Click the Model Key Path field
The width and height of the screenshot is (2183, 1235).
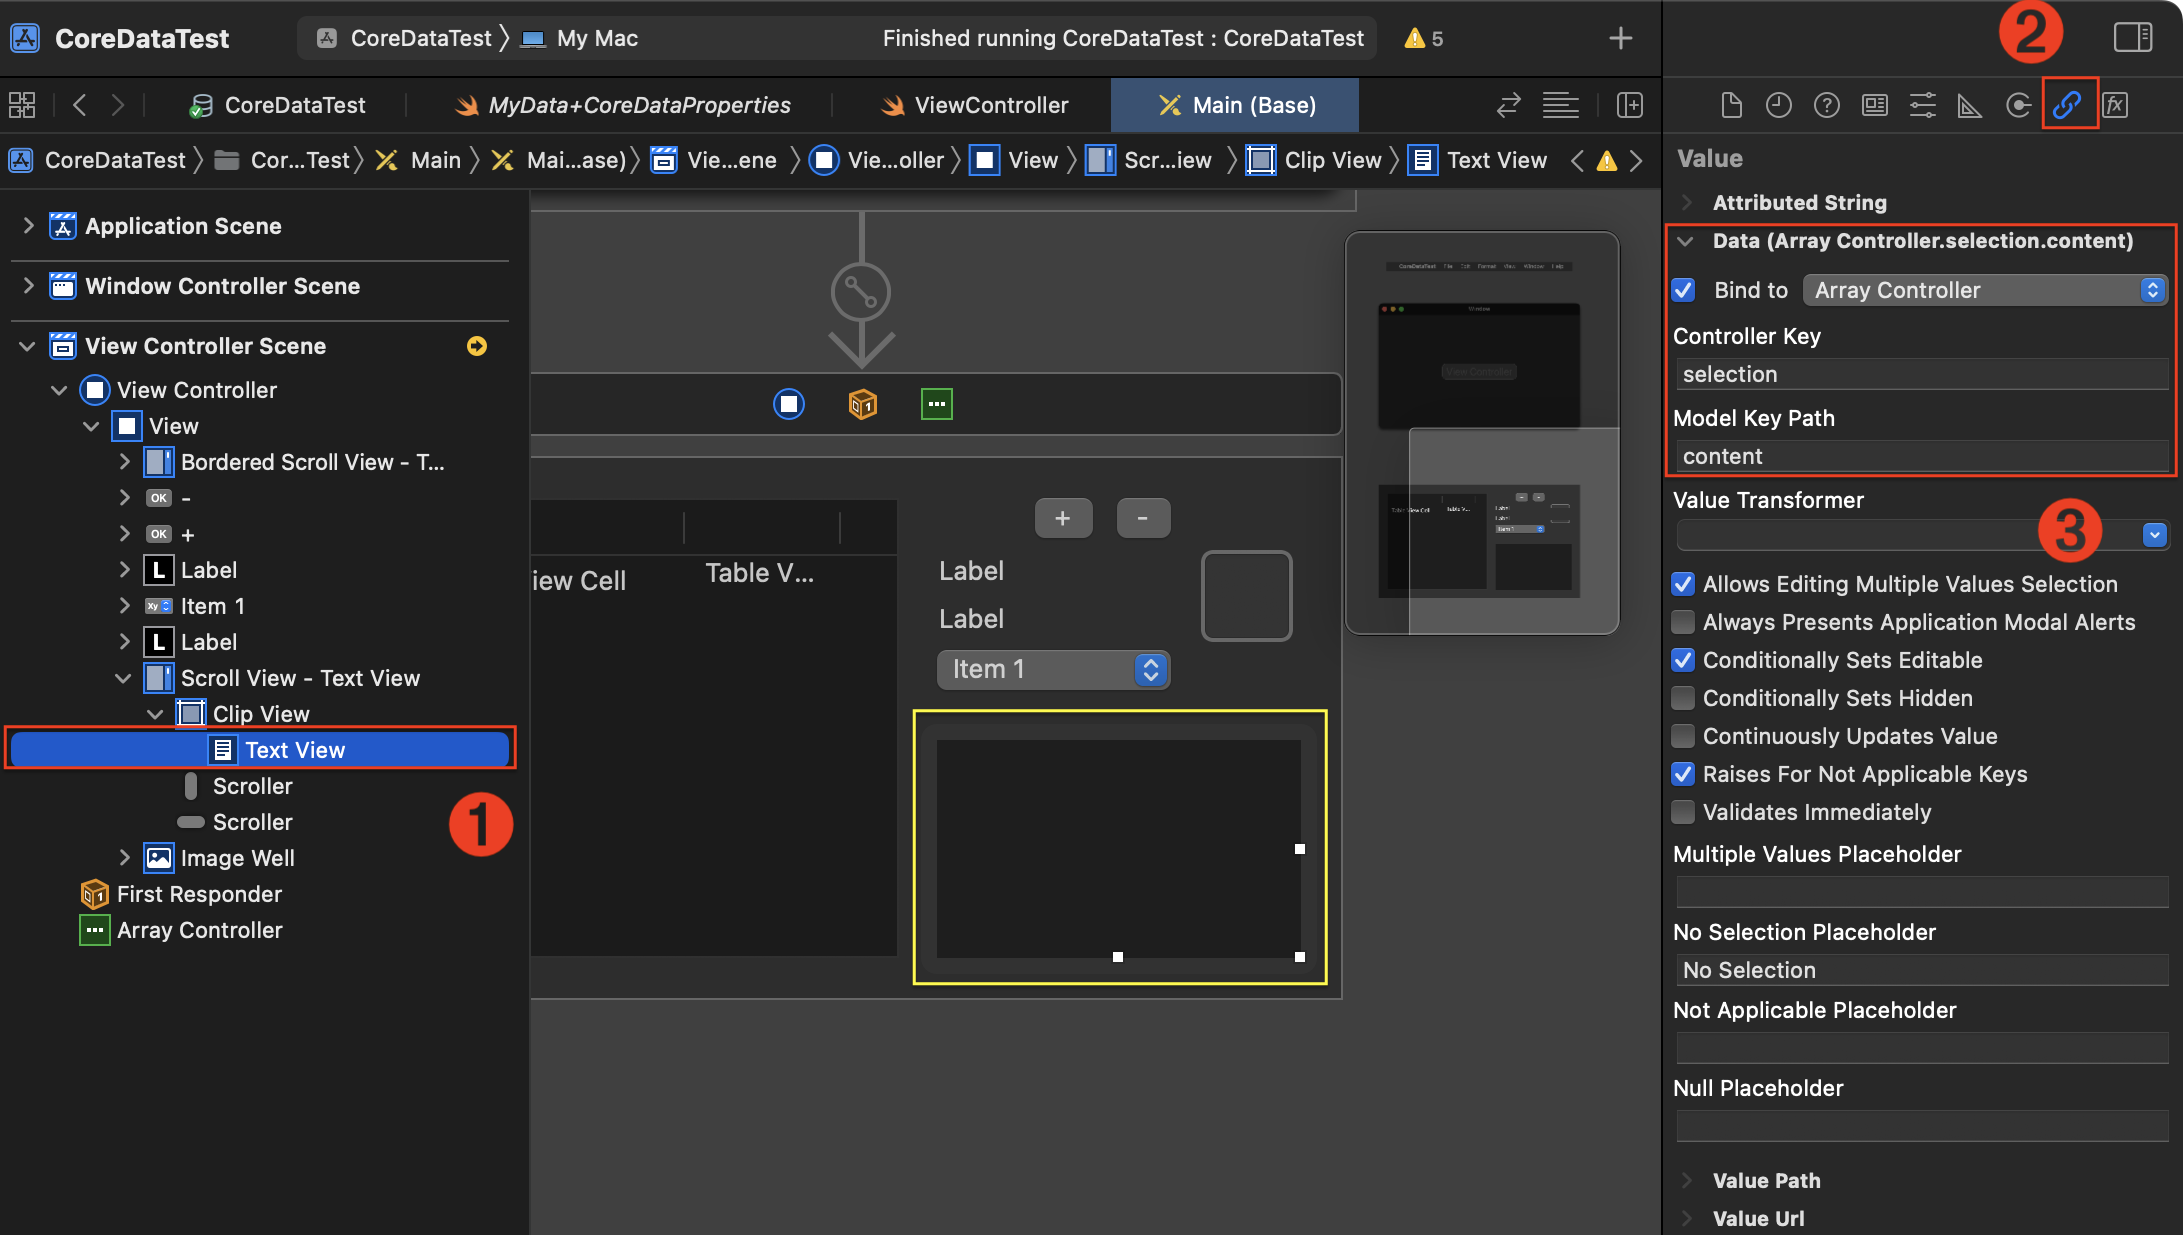click(x=1920, y=456)
